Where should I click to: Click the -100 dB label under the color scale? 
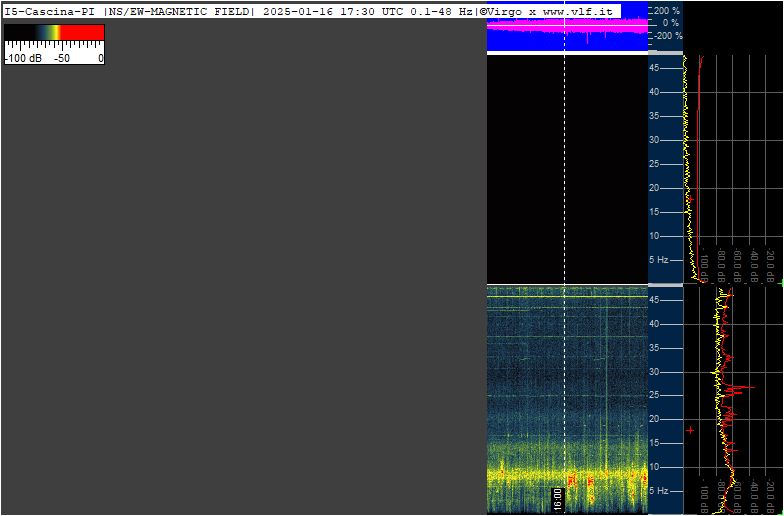click(23, 58)
